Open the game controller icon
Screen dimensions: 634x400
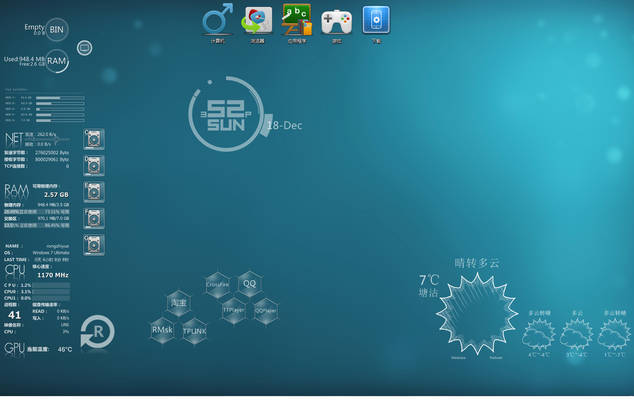coord(336,19)
